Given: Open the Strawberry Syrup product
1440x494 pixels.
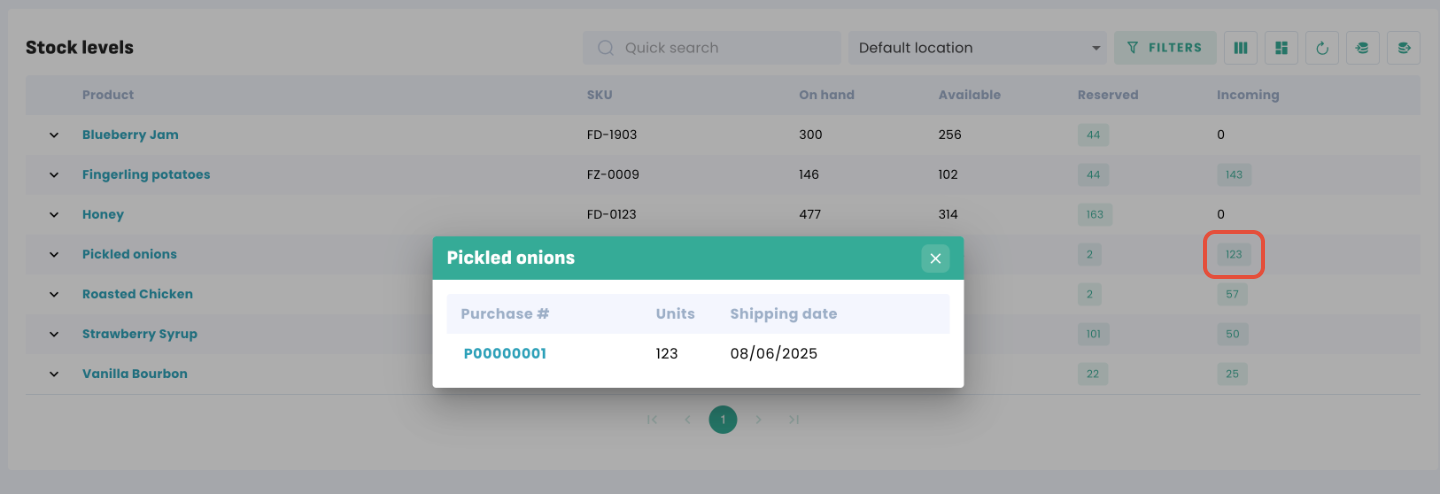Looking at the screenshot, I should [139, 334].
